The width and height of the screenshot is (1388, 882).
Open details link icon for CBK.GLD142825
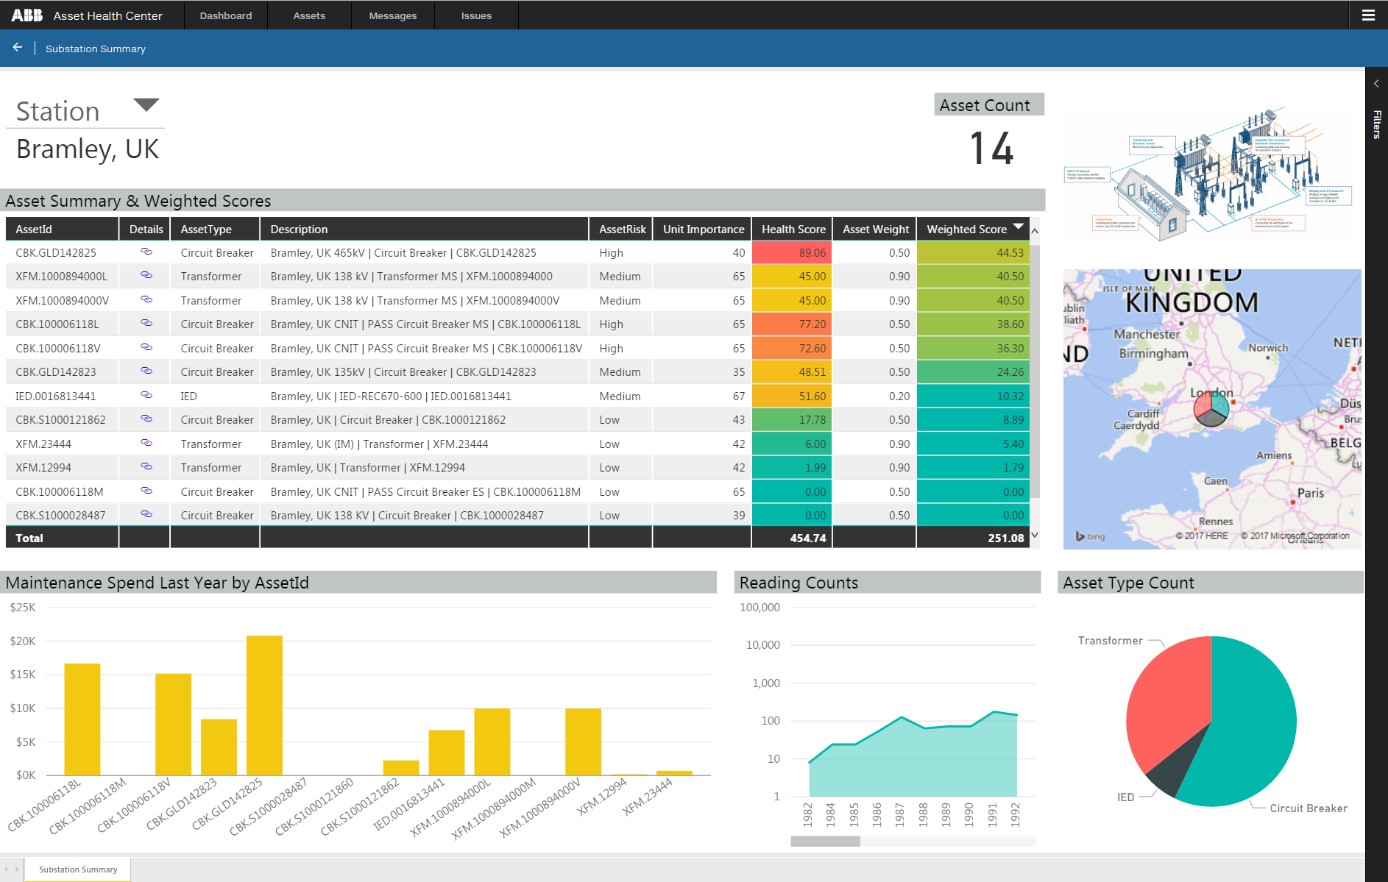(146, 252)
